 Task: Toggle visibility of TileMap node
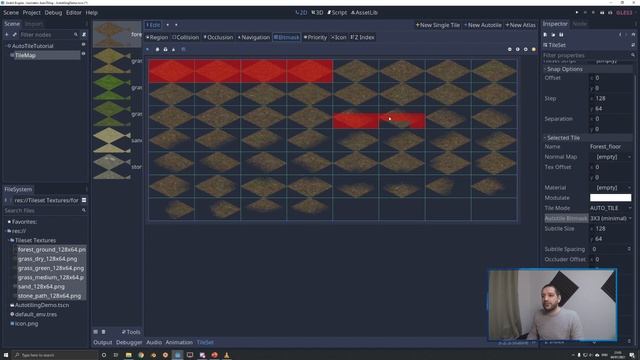pos(84,54)
